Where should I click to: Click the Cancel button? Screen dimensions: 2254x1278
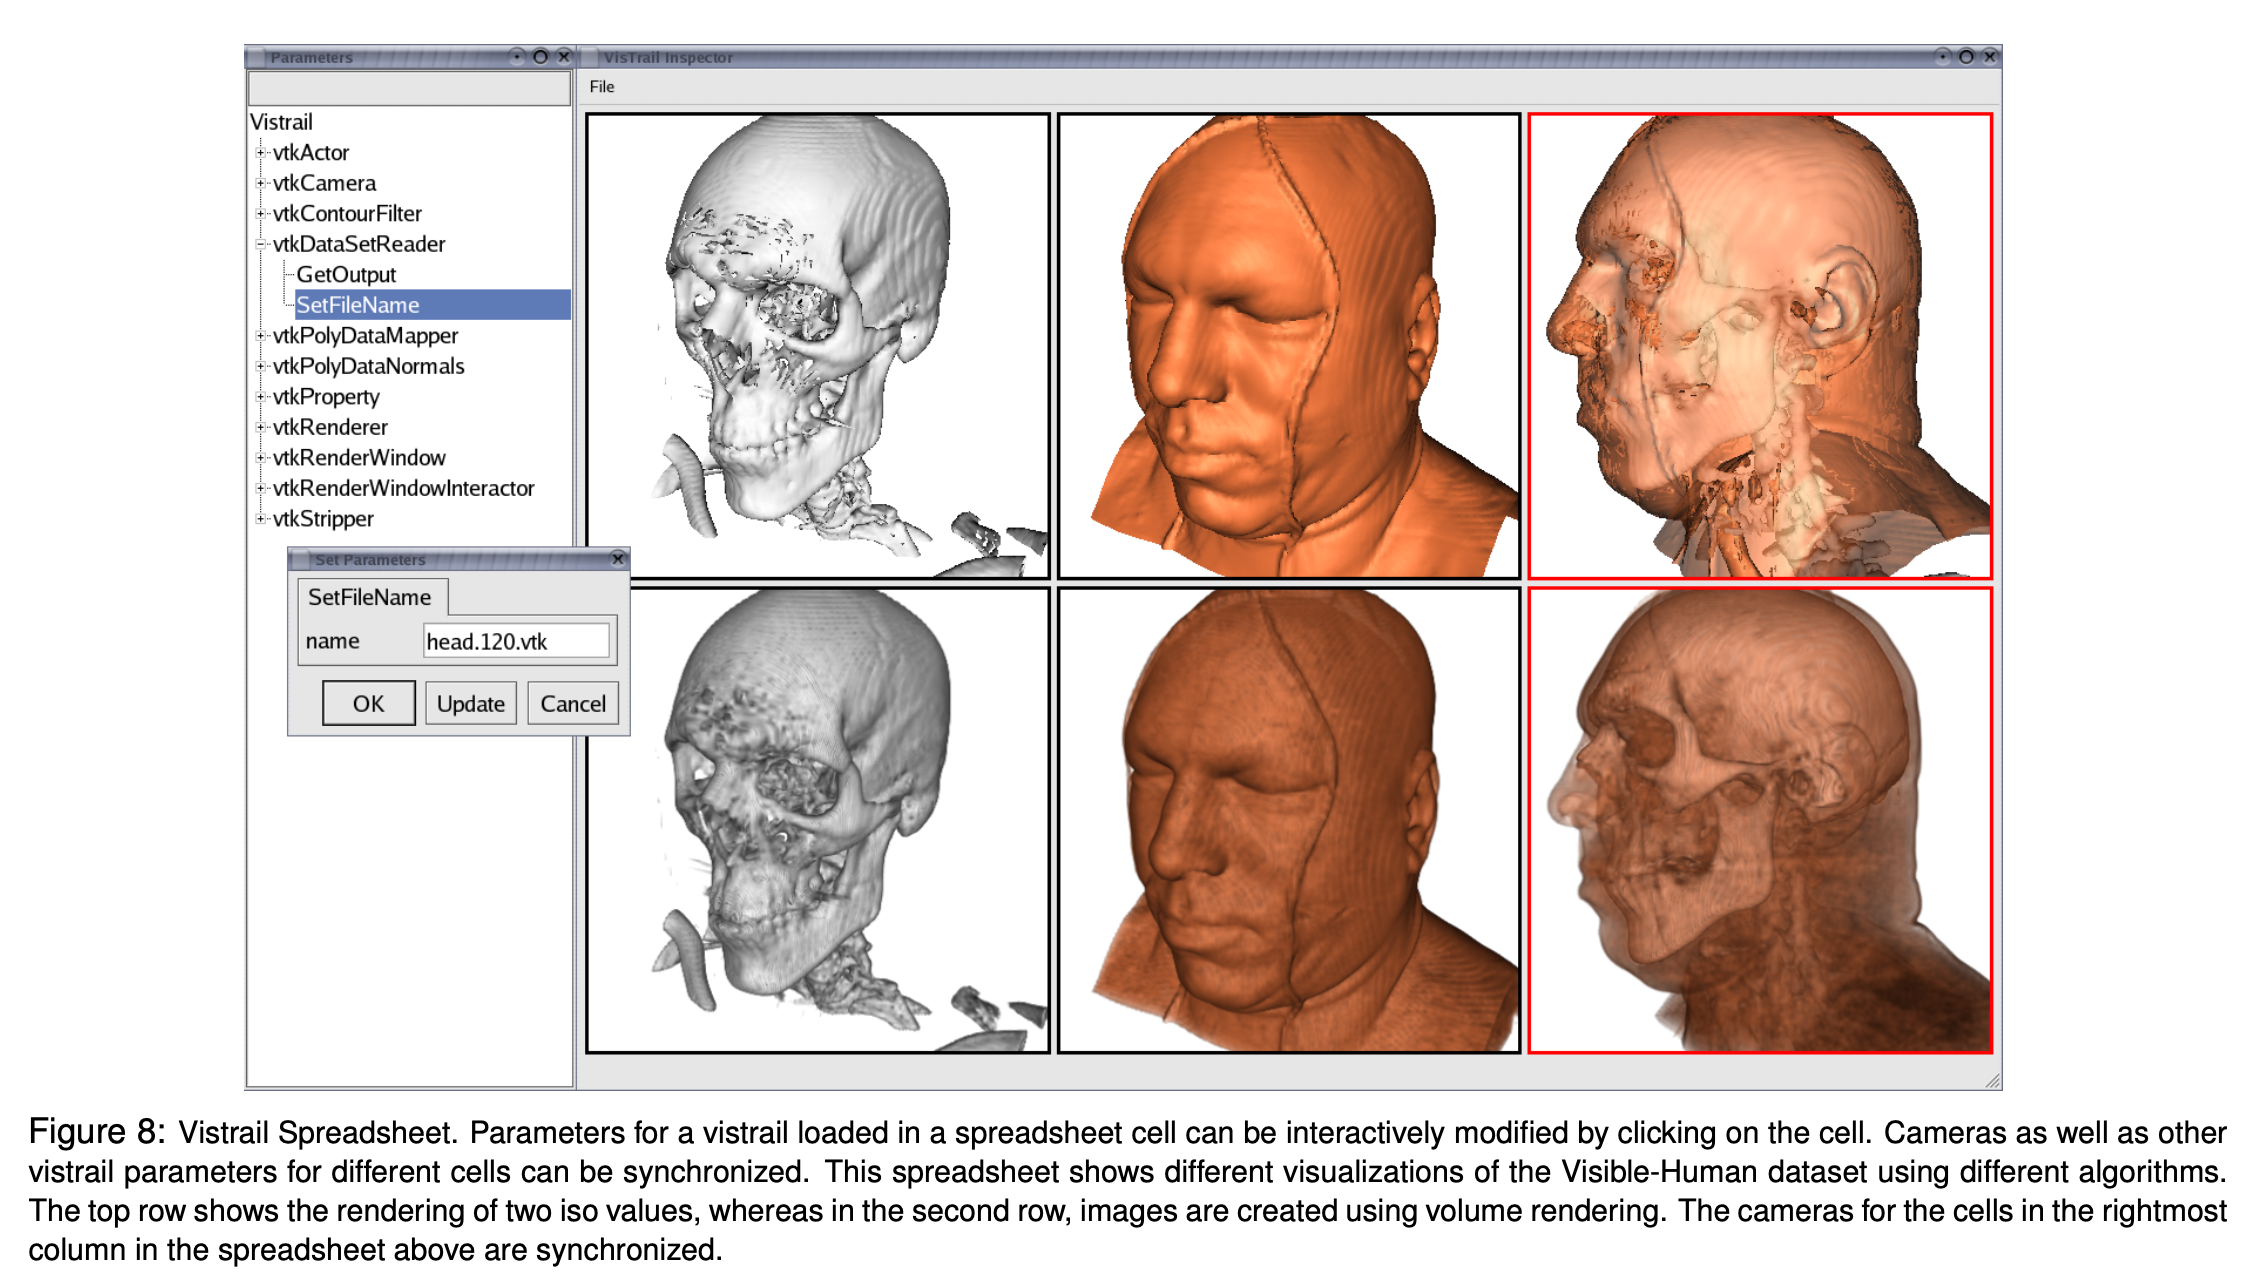pos(572,703)
